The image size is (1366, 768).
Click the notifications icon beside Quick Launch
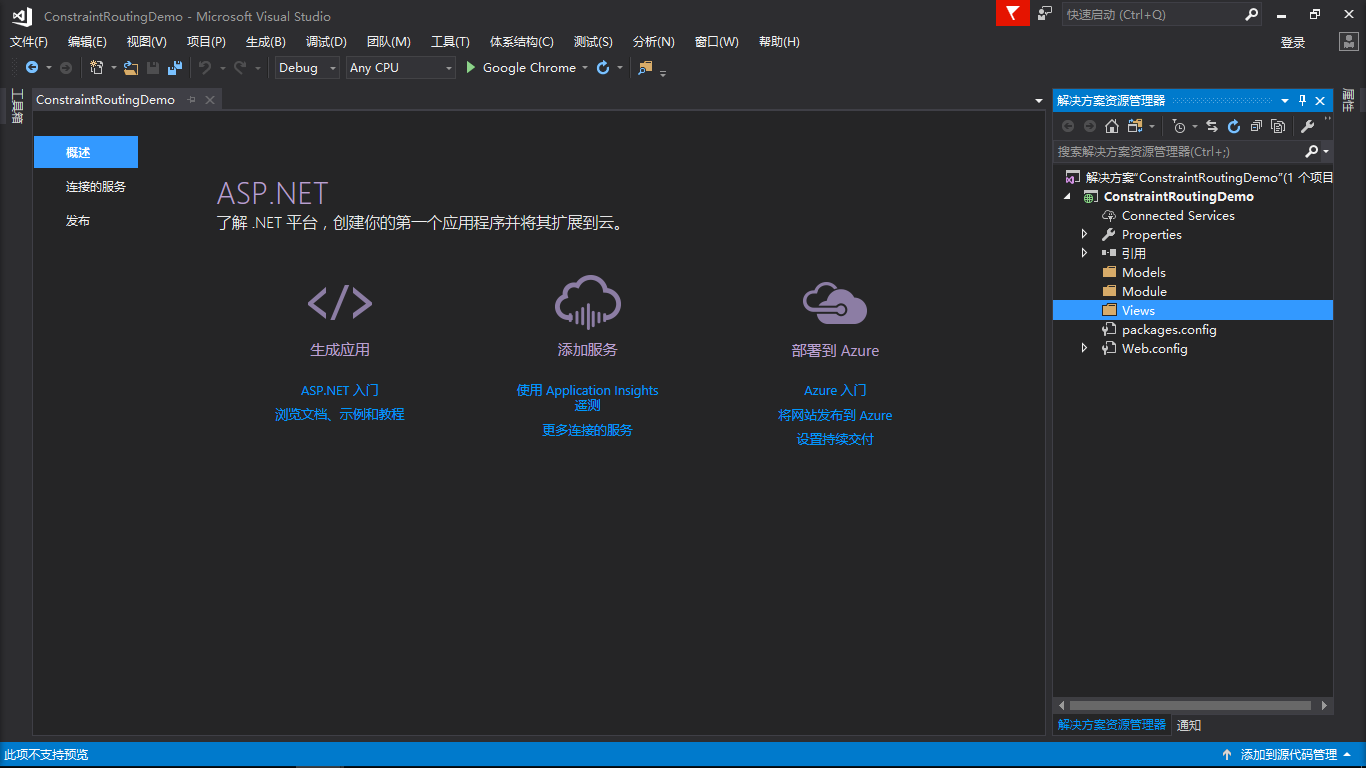point(1045,13)
